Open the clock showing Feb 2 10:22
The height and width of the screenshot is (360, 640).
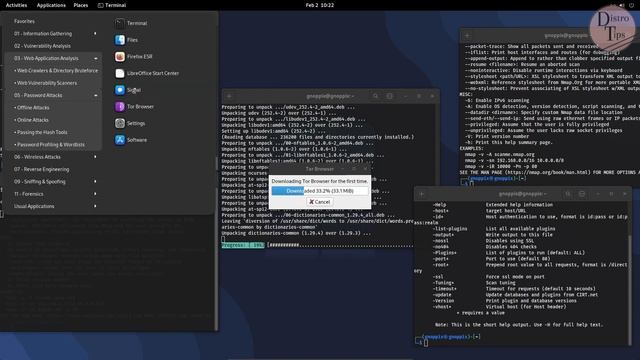320,5
